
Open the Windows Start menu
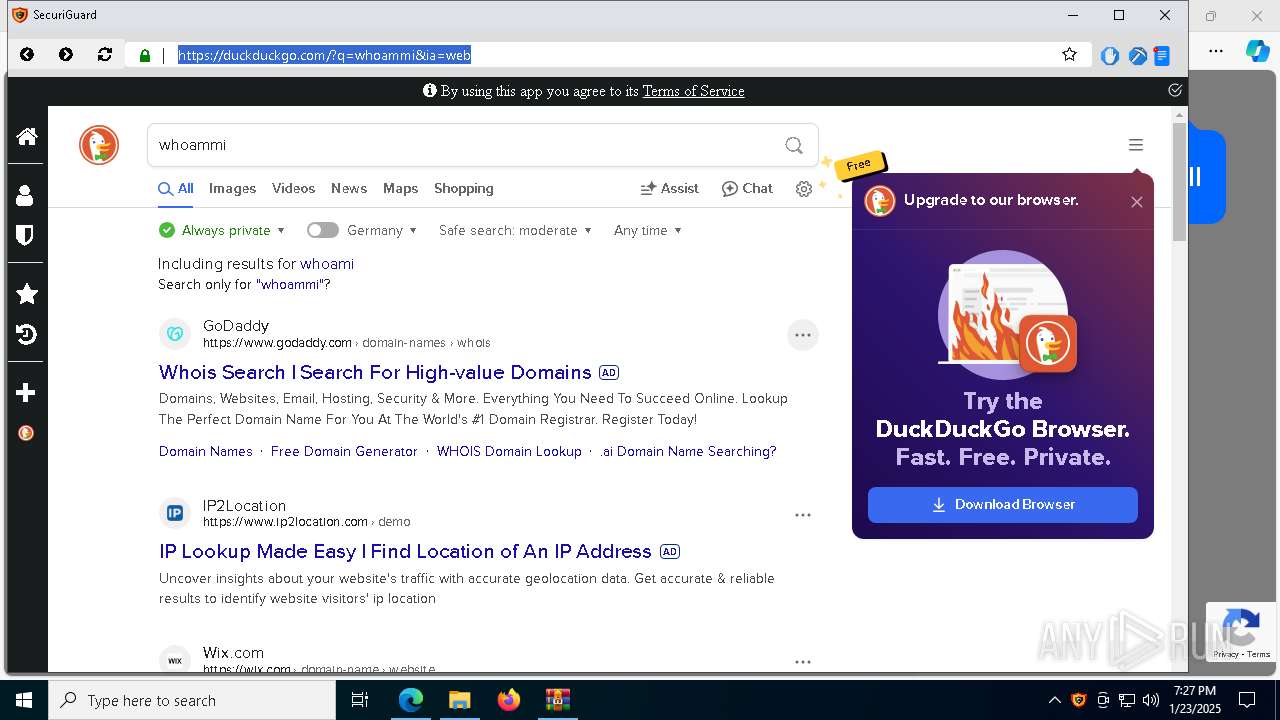click(x=24, y=700)
